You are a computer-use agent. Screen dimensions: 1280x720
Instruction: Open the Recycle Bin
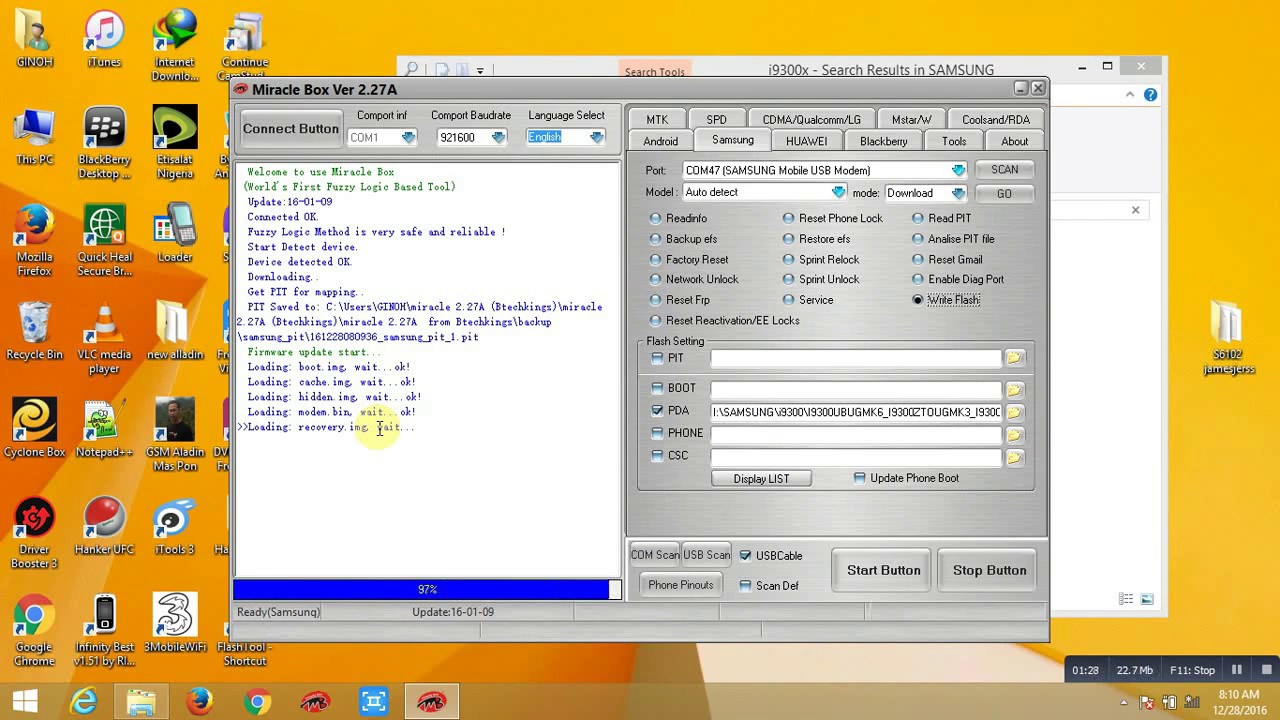point(34,332)
